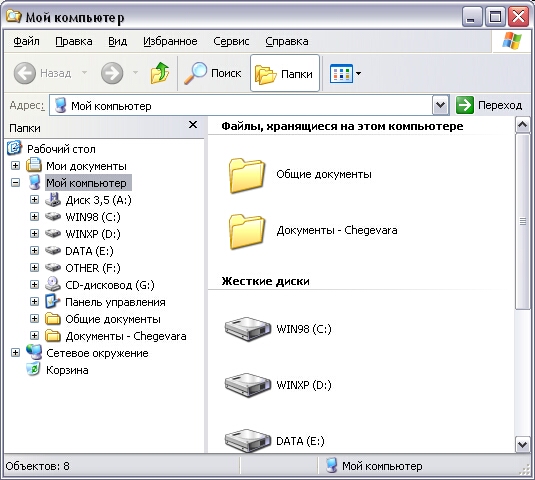535x480 pixels.
Task: Expand Общие документы tree node
Action: [x=34, y=319]
